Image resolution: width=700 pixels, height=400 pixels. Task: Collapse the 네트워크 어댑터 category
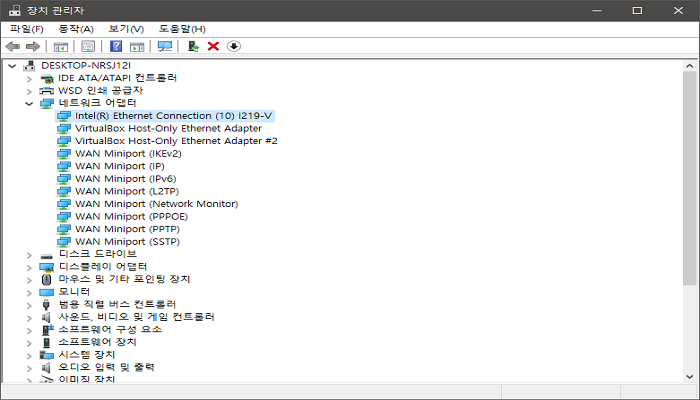coord(29,103)
